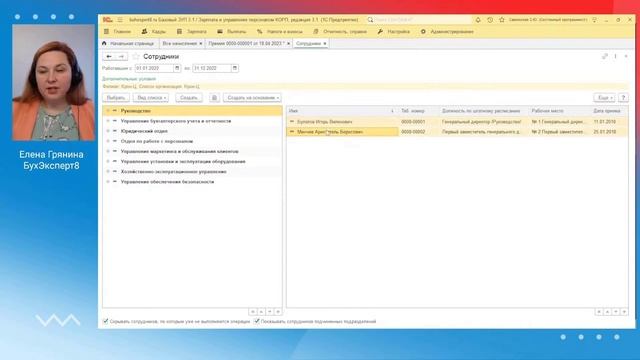This screenshot has width=640, height=360.
Task: Select the employee row with number 0000-00001
Action: click(x=457, y=122)
